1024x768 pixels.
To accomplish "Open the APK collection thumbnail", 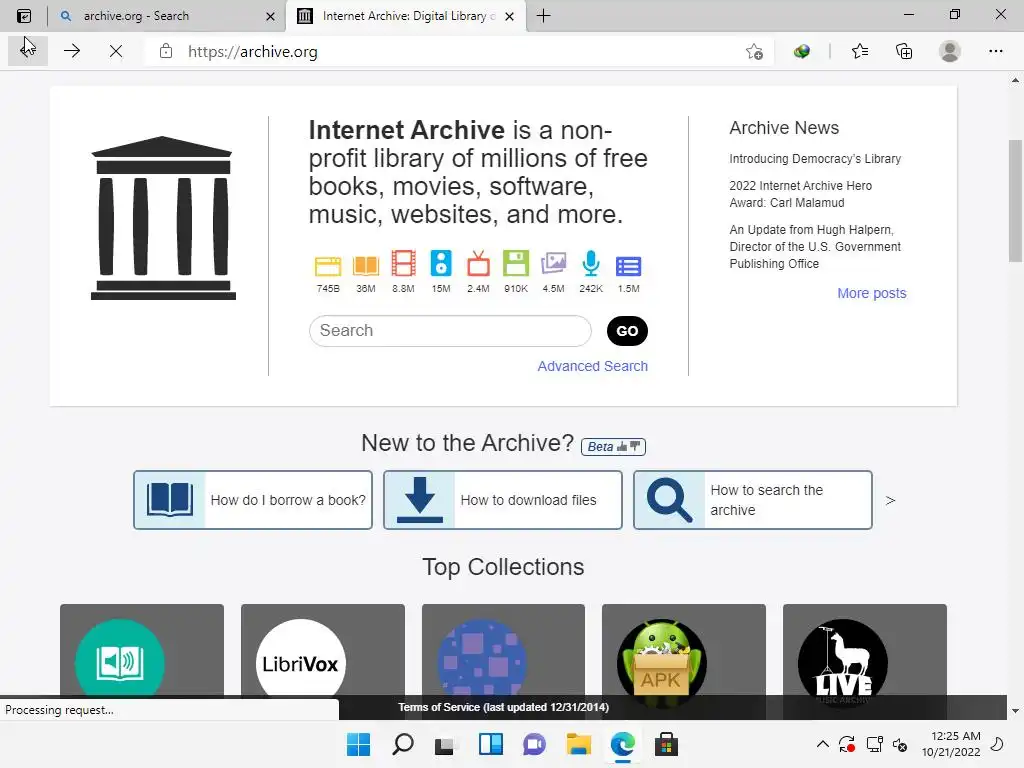I will [684, 651].
